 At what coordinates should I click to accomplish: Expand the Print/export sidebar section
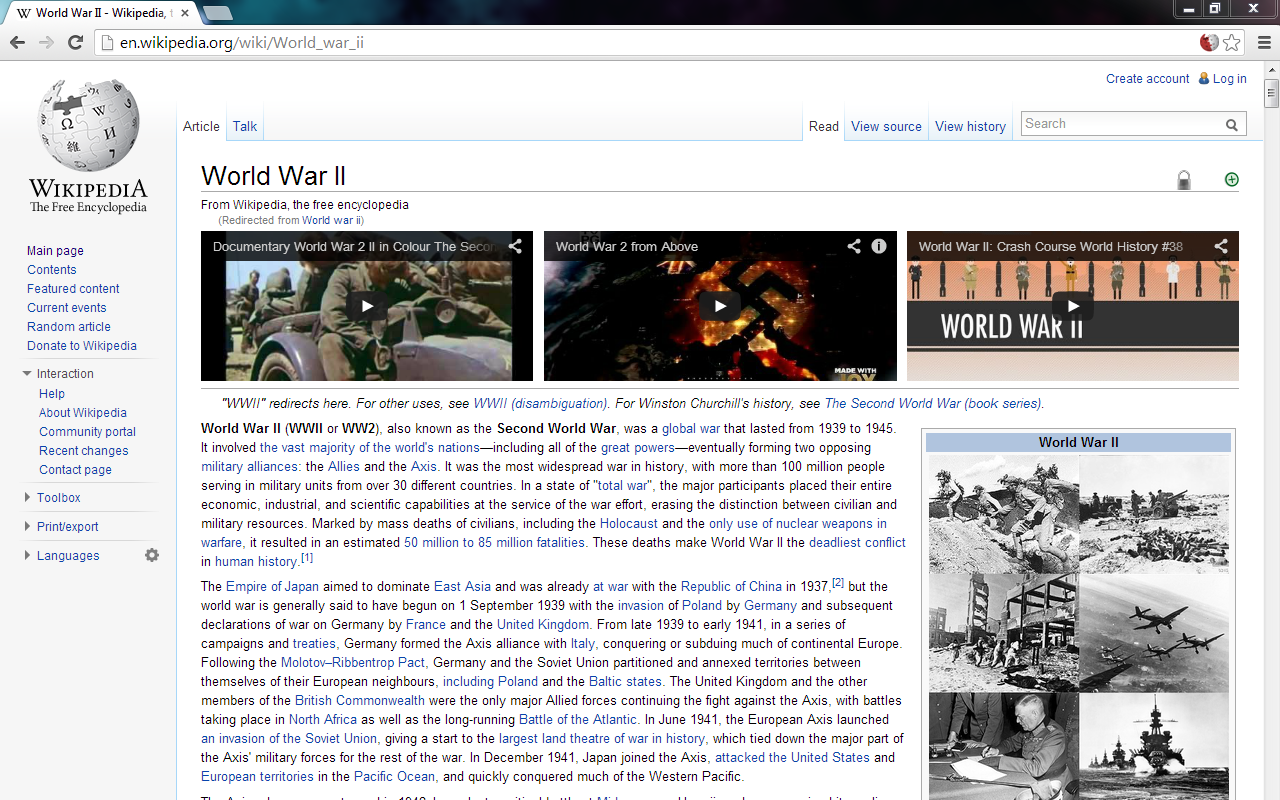coord(27,526)
